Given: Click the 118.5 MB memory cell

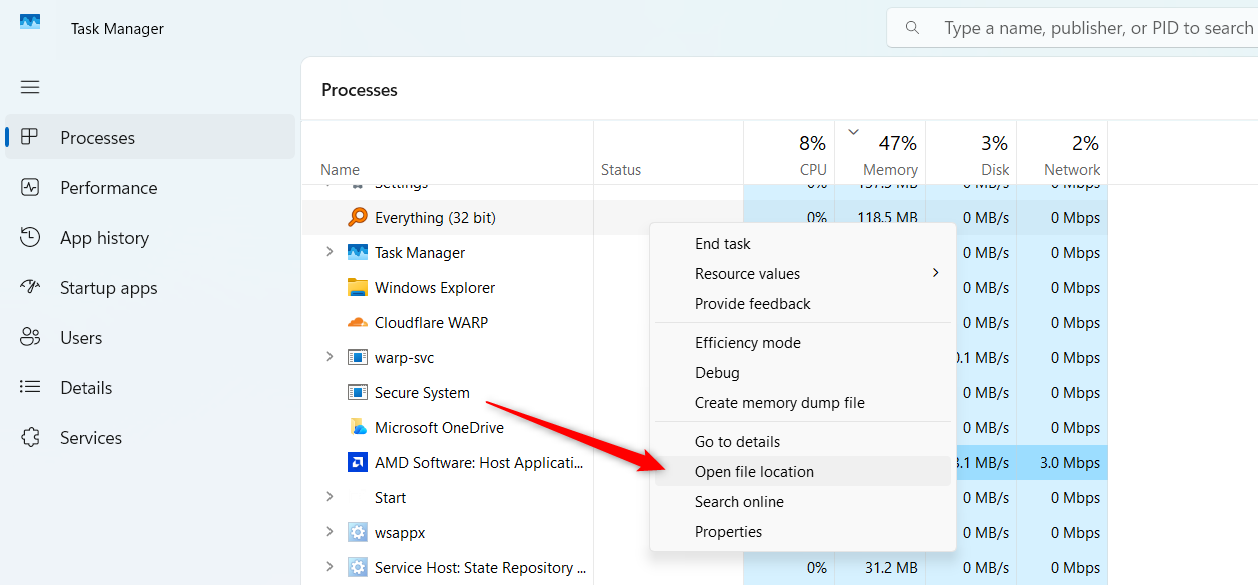Looking at the screenshot, I should point(879,217).
